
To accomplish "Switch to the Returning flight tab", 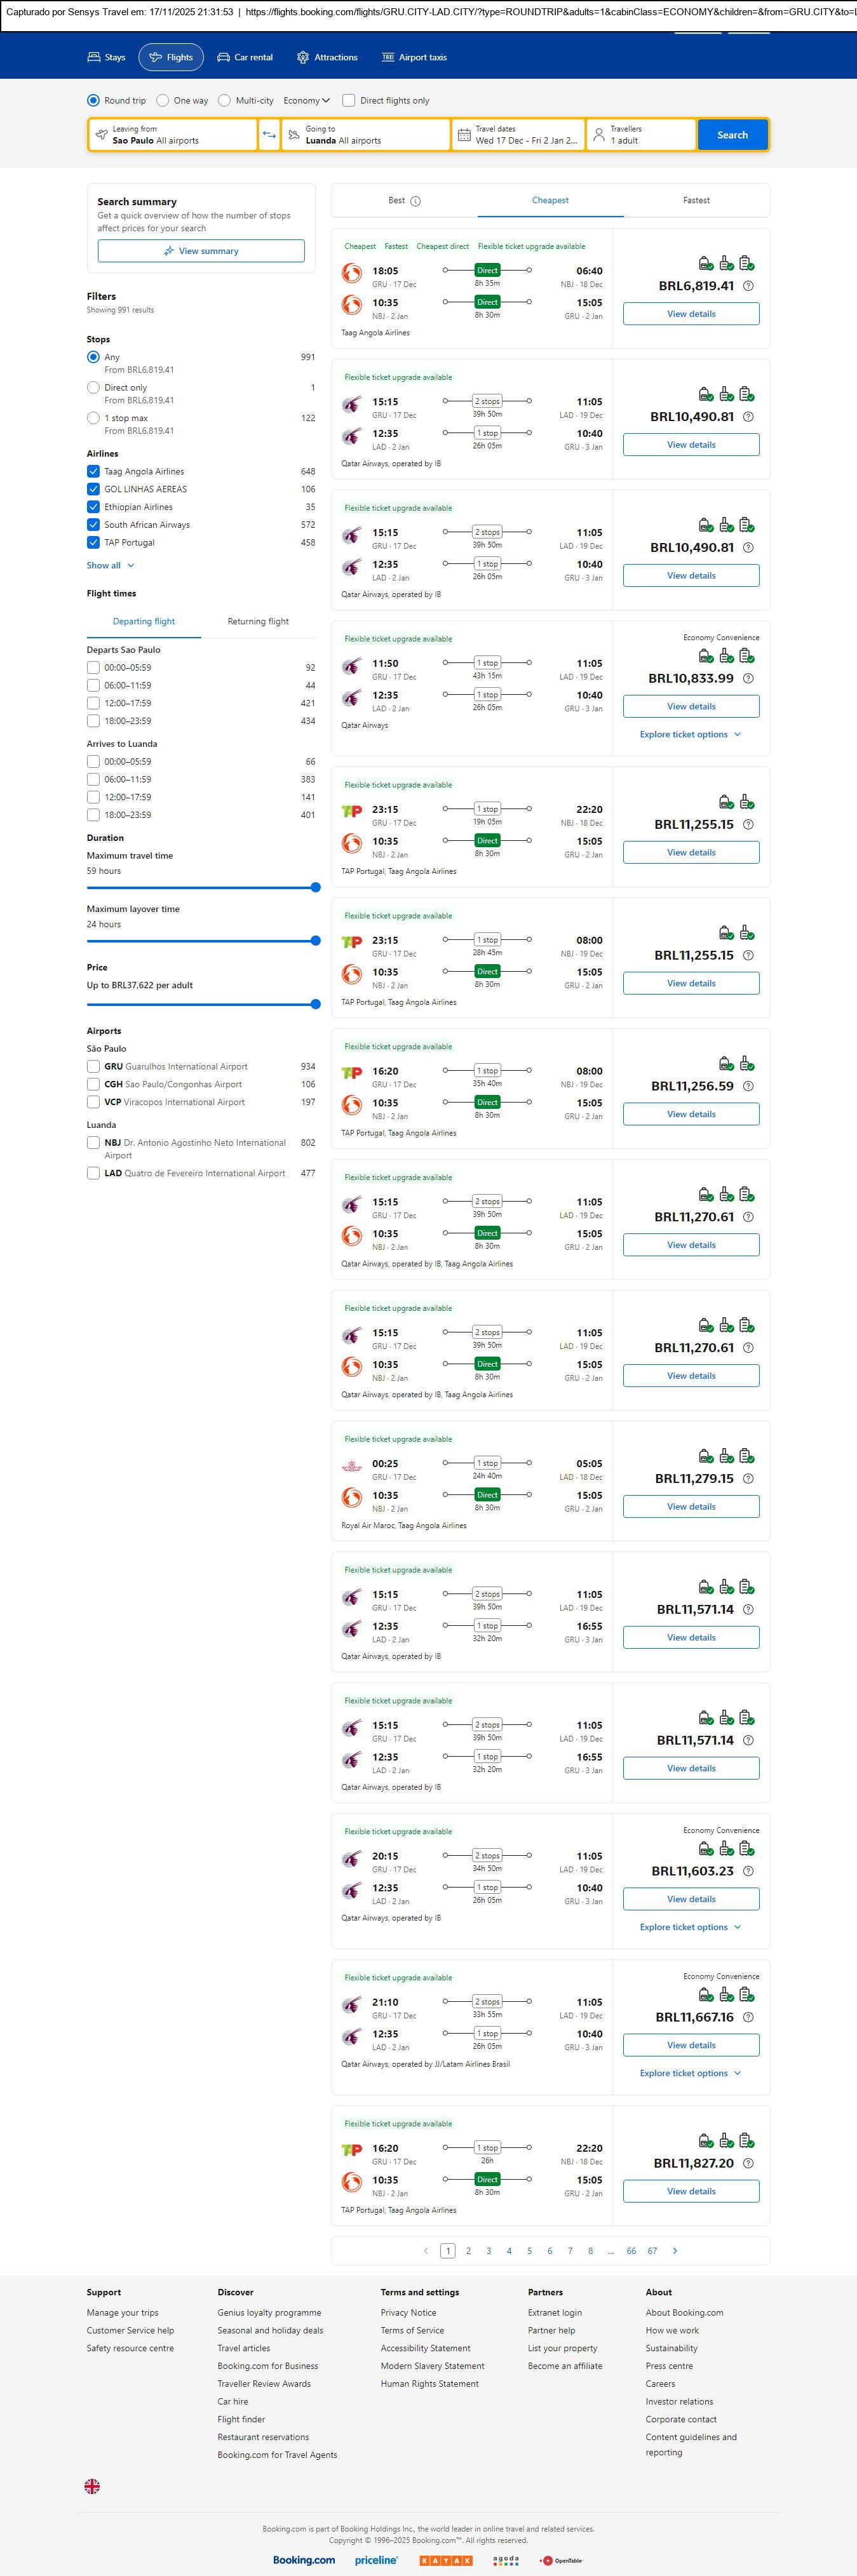I will [258, 622].
